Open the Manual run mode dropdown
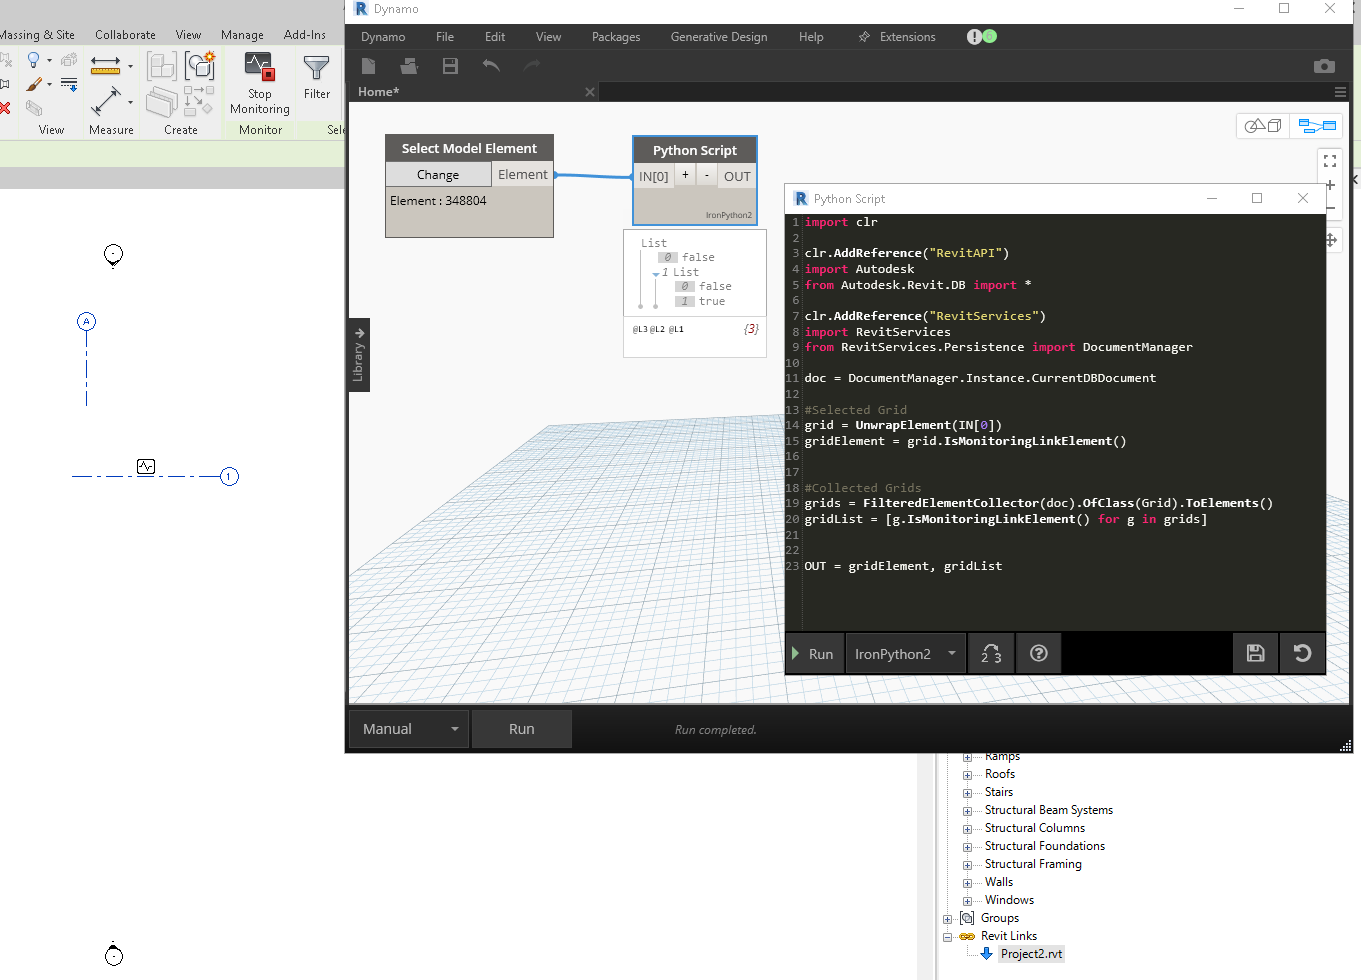1361x980 pixels. tap(410, 729)
